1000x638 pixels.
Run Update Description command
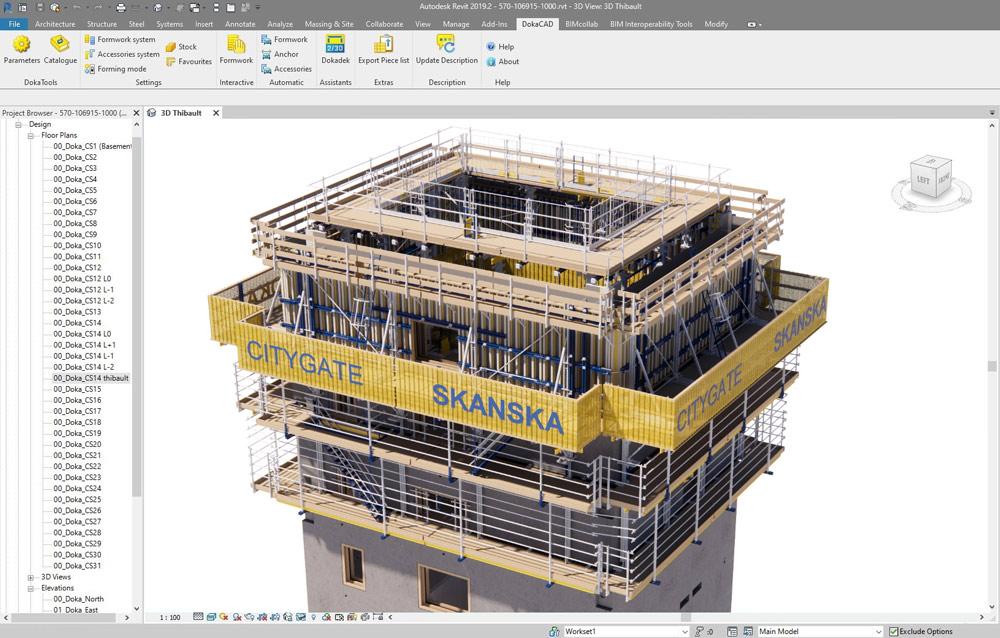(446, 49)
